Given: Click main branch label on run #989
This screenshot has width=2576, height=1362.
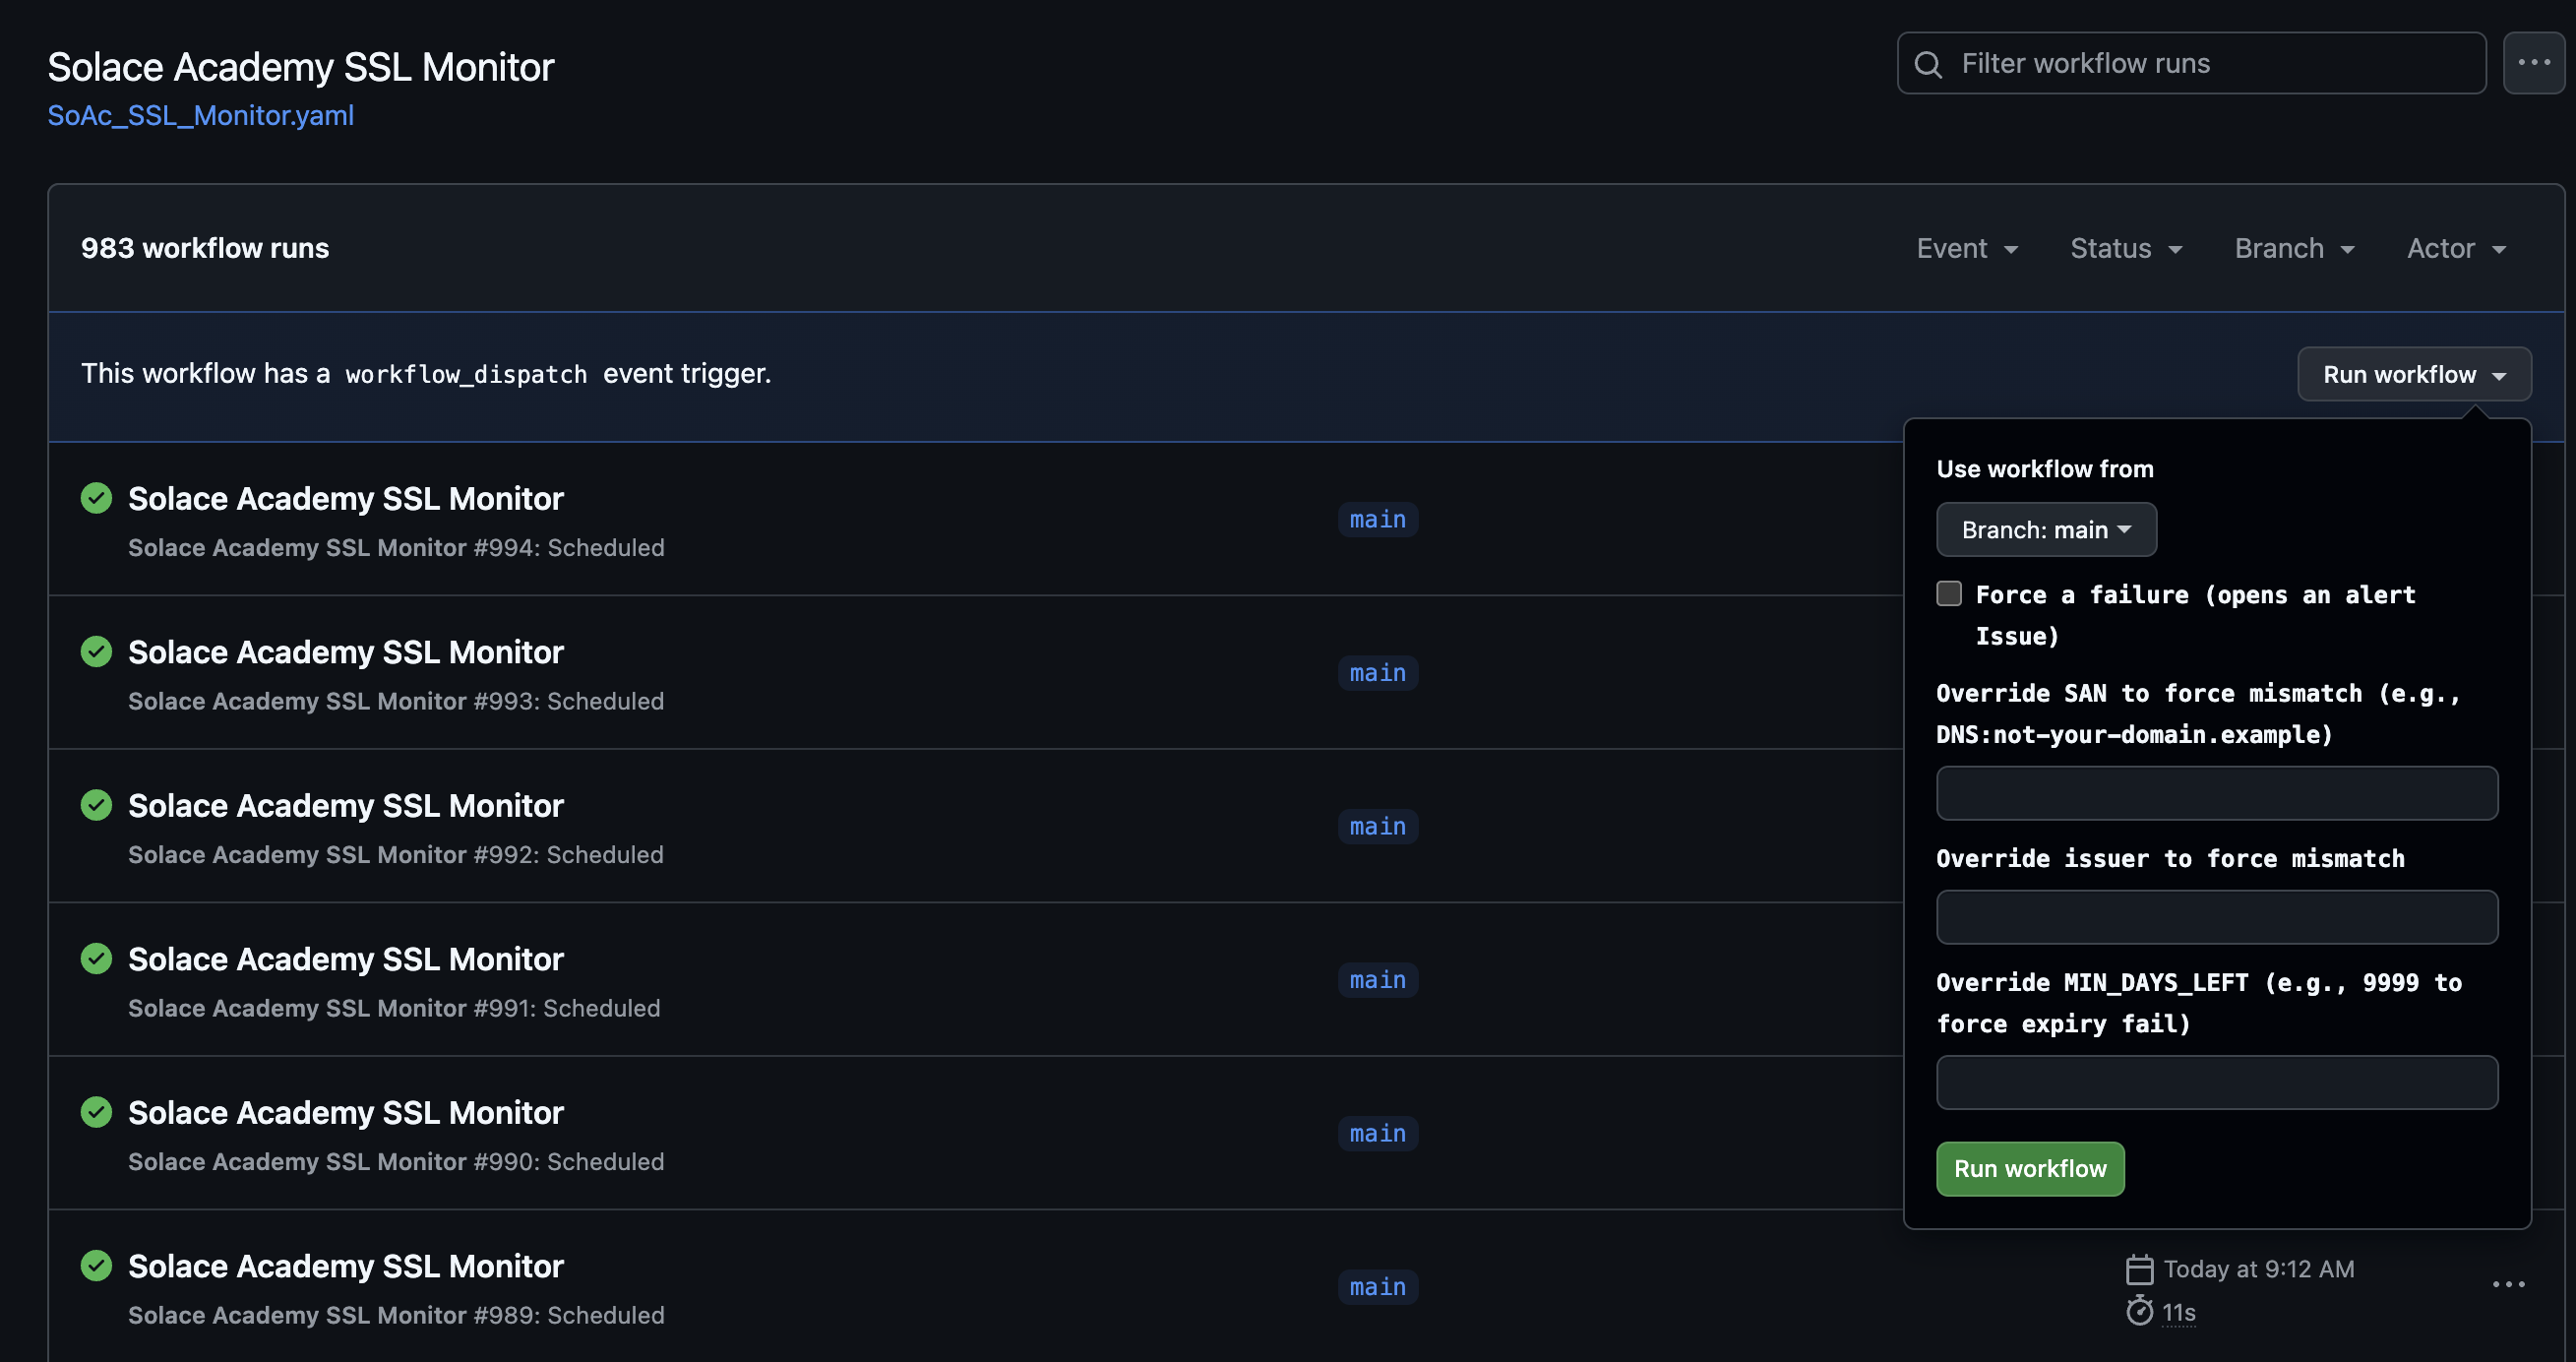Looking at the screenshot, I should tap(1378, 1287).
